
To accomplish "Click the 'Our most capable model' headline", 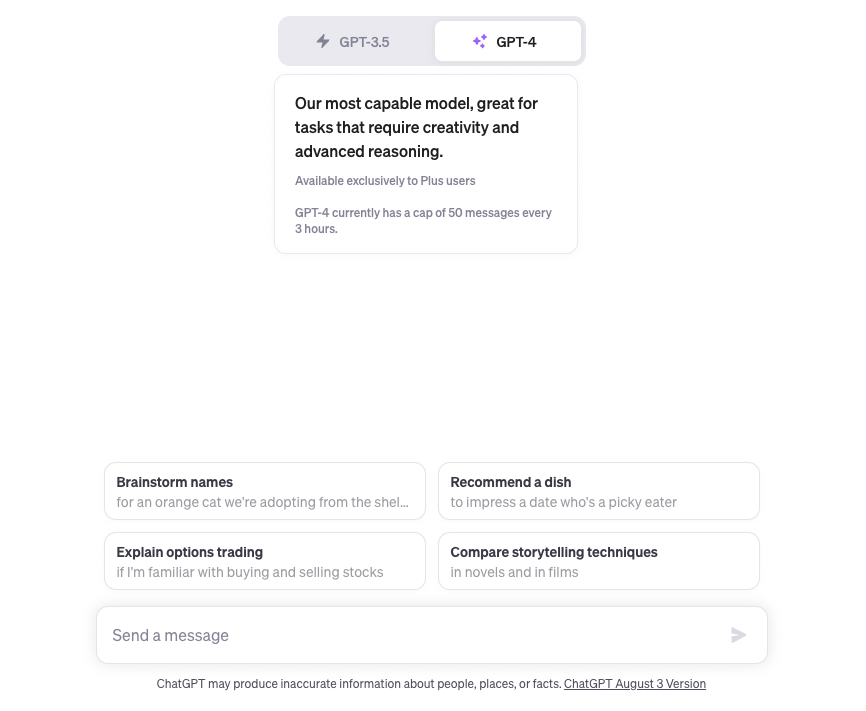I will click(x=416, y=127).
